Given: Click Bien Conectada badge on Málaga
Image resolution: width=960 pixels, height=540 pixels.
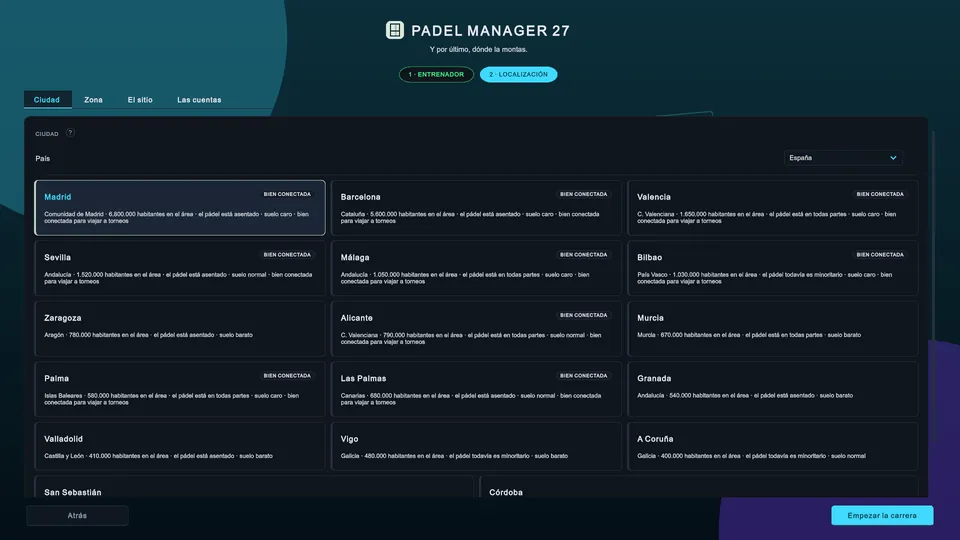Looking at the screenshot, I should click(583, 255).
